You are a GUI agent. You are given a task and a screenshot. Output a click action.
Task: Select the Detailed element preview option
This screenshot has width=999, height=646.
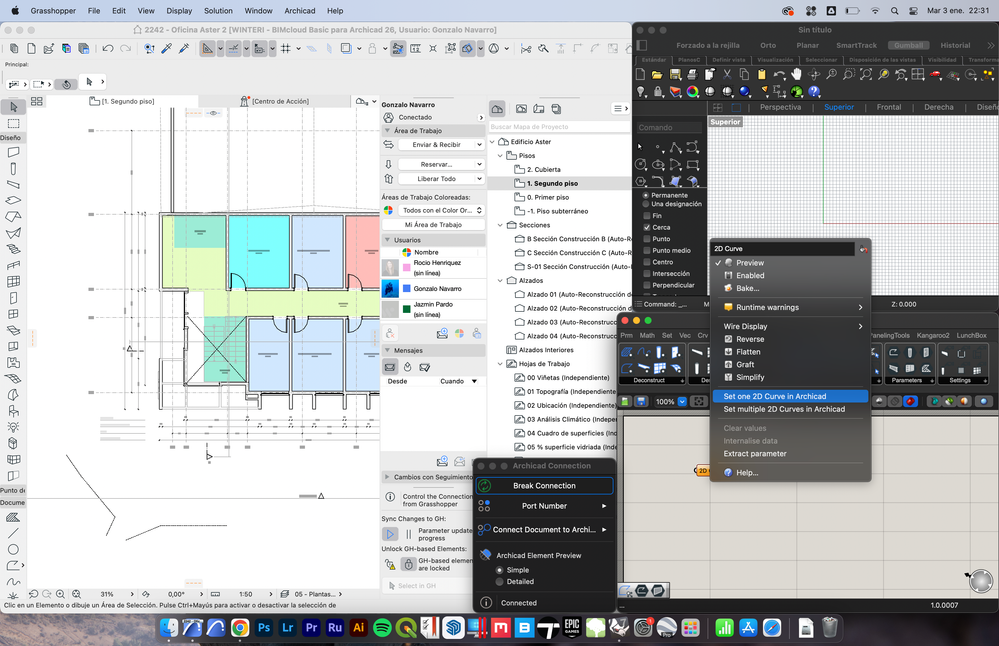click(x=500, y=582)
